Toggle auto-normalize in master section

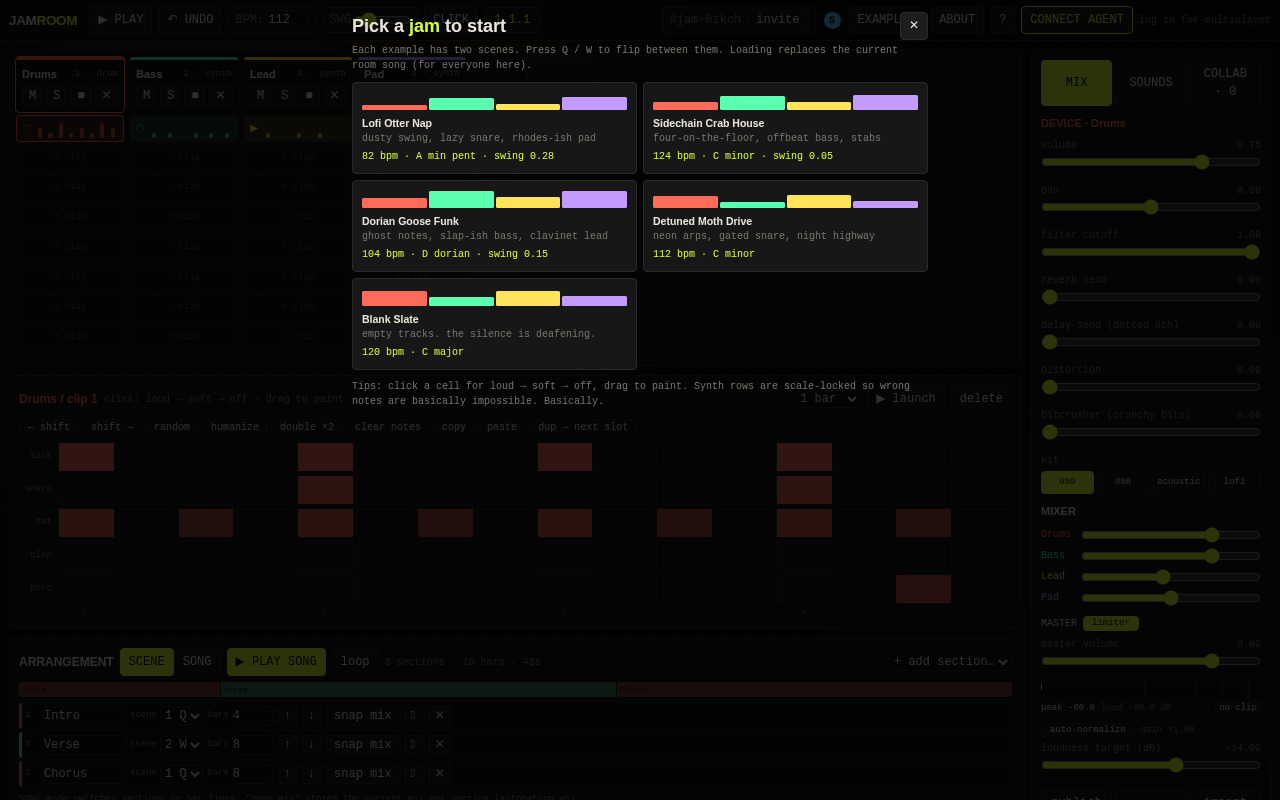(x=1088, y=730)
